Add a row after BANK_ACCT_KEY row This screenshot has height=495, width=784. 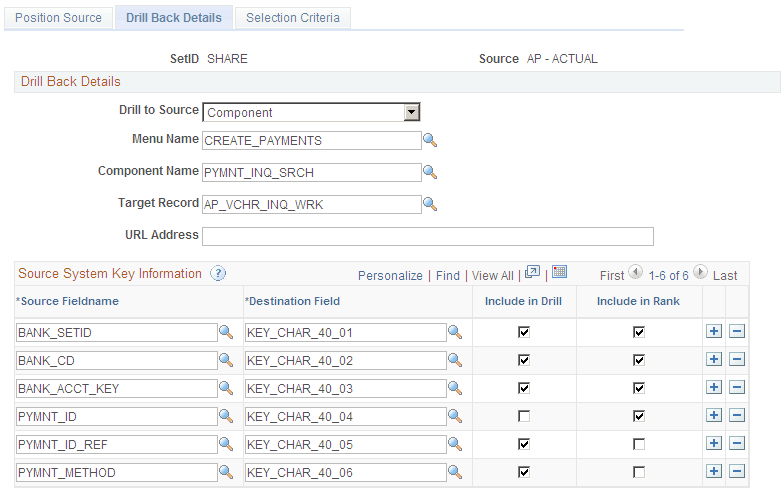point(714,387)
